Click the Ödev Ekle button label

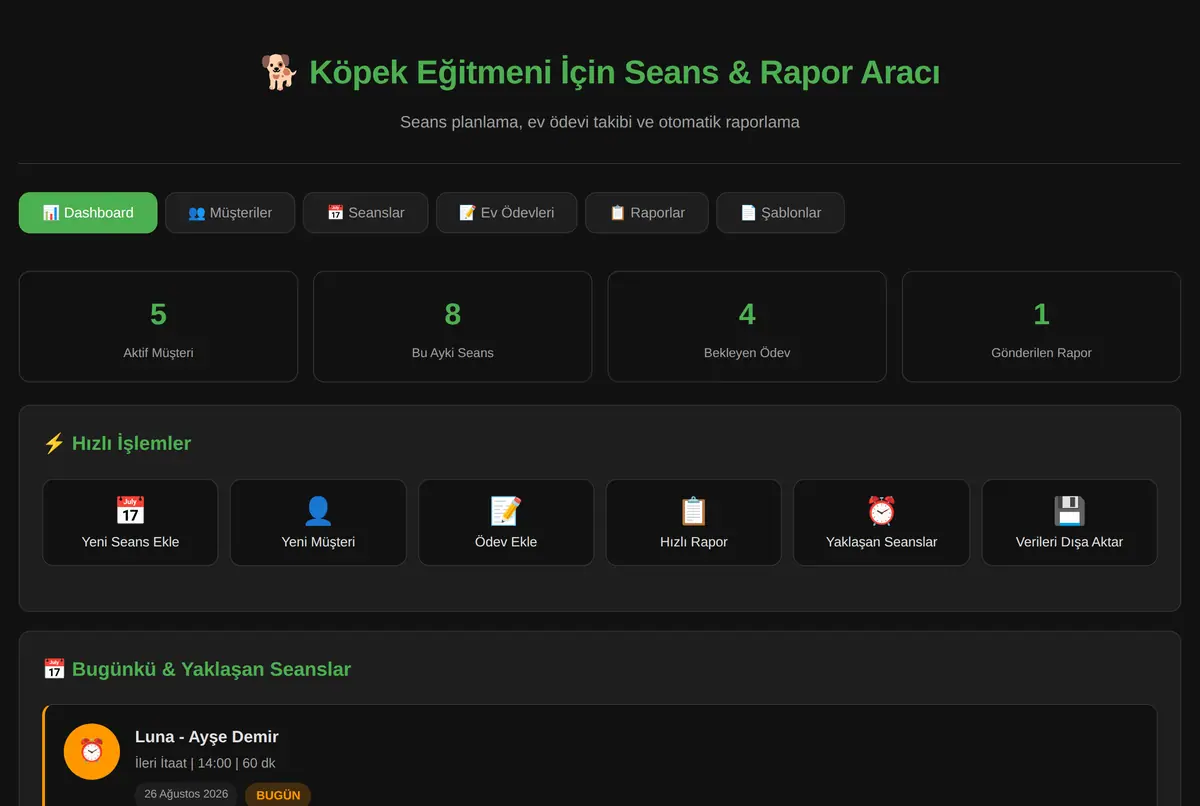point(506,542)
